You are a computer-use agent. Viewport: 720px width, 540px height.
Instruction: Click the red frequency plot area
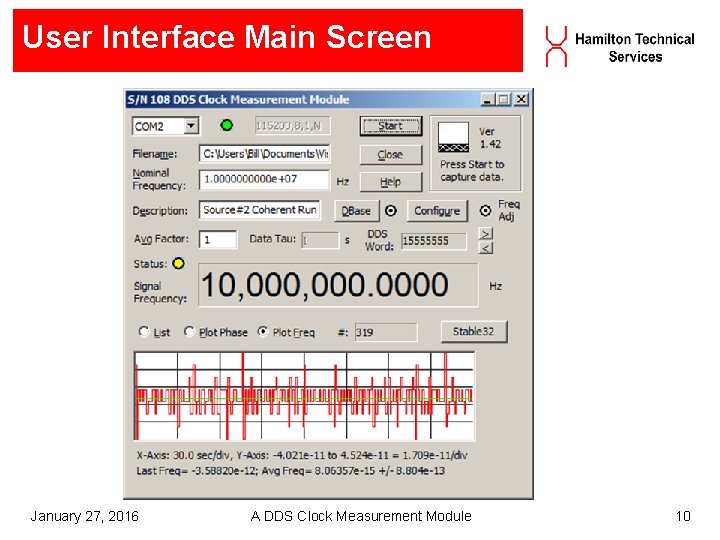(x=304, y=396)
